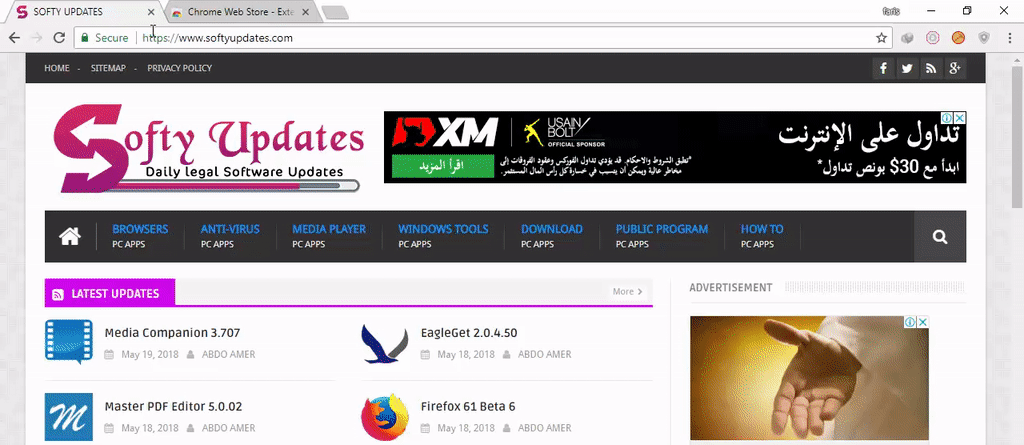Click the Media Companion app icon
This screenshot has height=445, width=1024.
69,342
